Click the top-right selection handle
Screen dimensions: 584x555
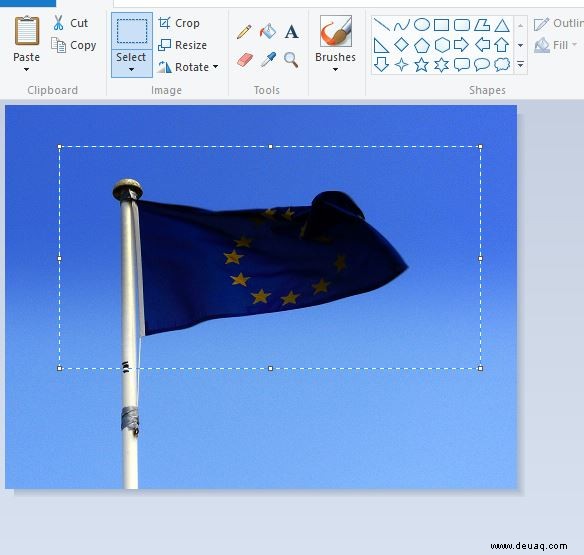480,147
